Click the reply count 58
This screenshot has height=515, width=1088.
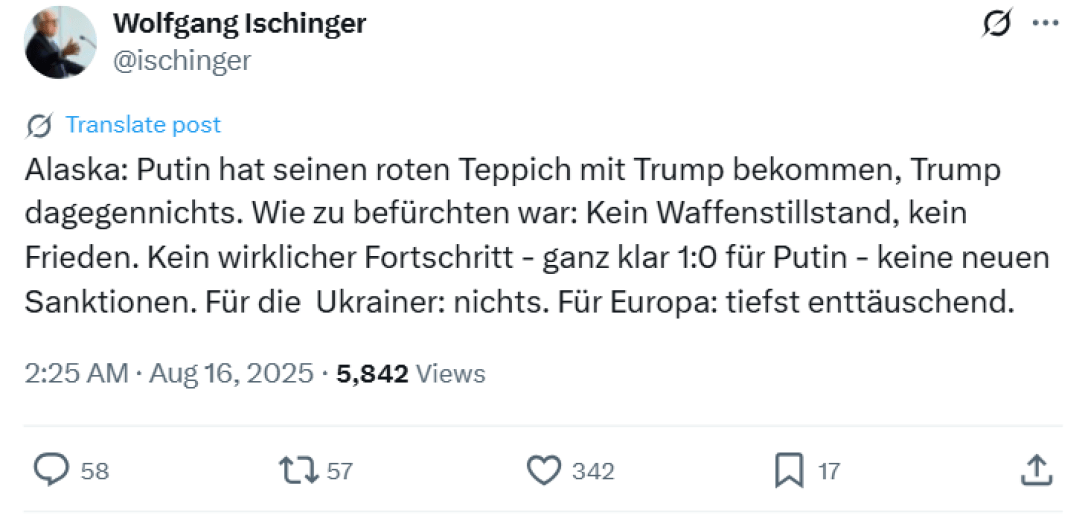click(95, 470)
